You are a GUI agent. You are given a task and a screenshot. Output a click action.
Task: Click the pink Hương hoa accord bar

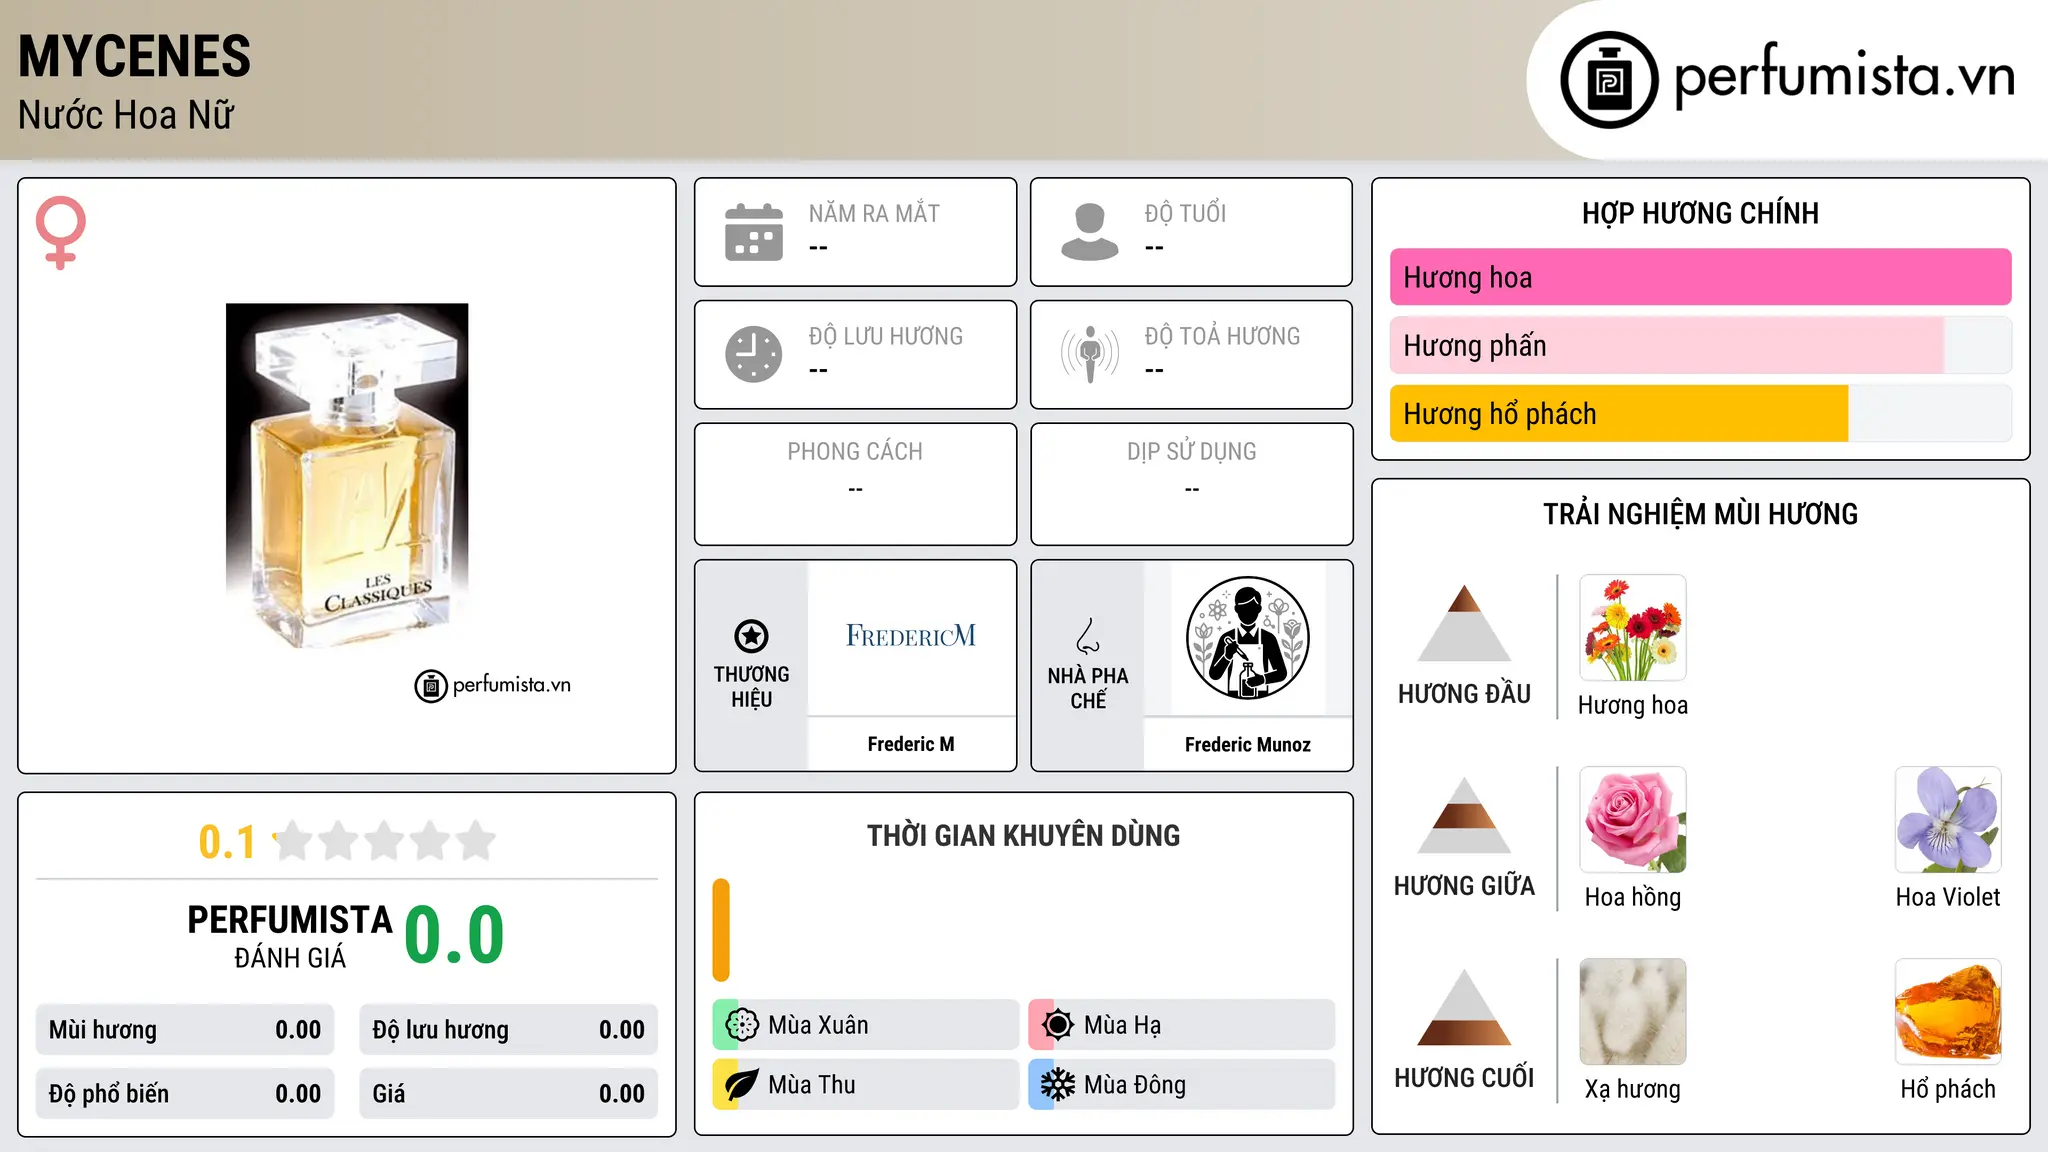pos(1700,277)
